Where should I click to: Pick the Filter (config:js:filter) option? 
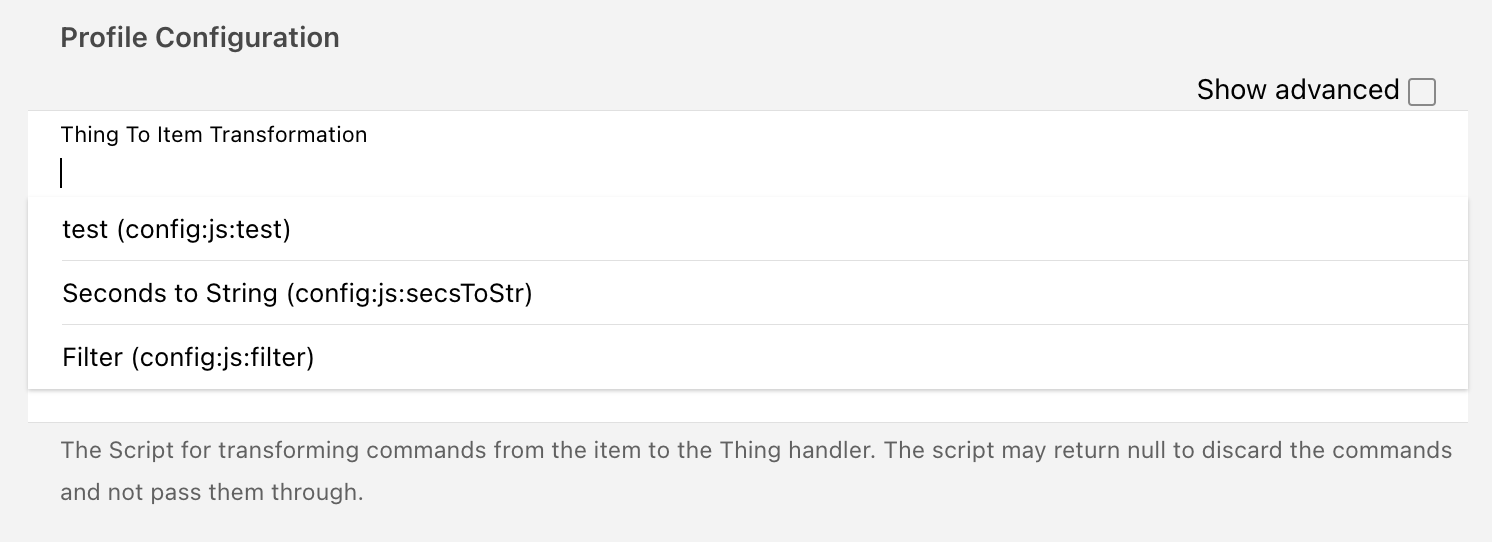click(188, 357)
